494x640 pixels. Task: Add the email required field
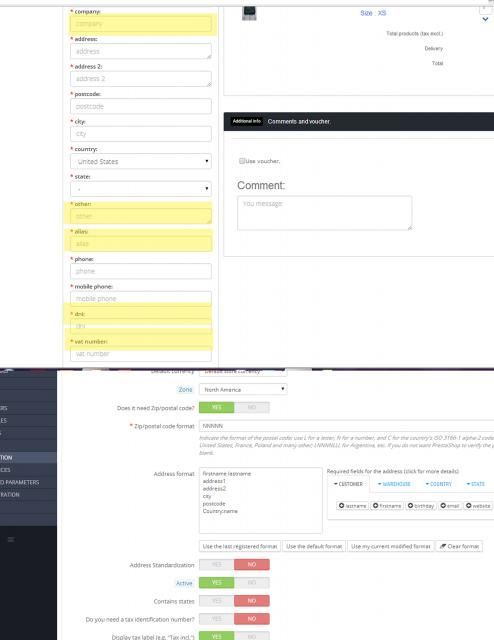coord(450,506)
